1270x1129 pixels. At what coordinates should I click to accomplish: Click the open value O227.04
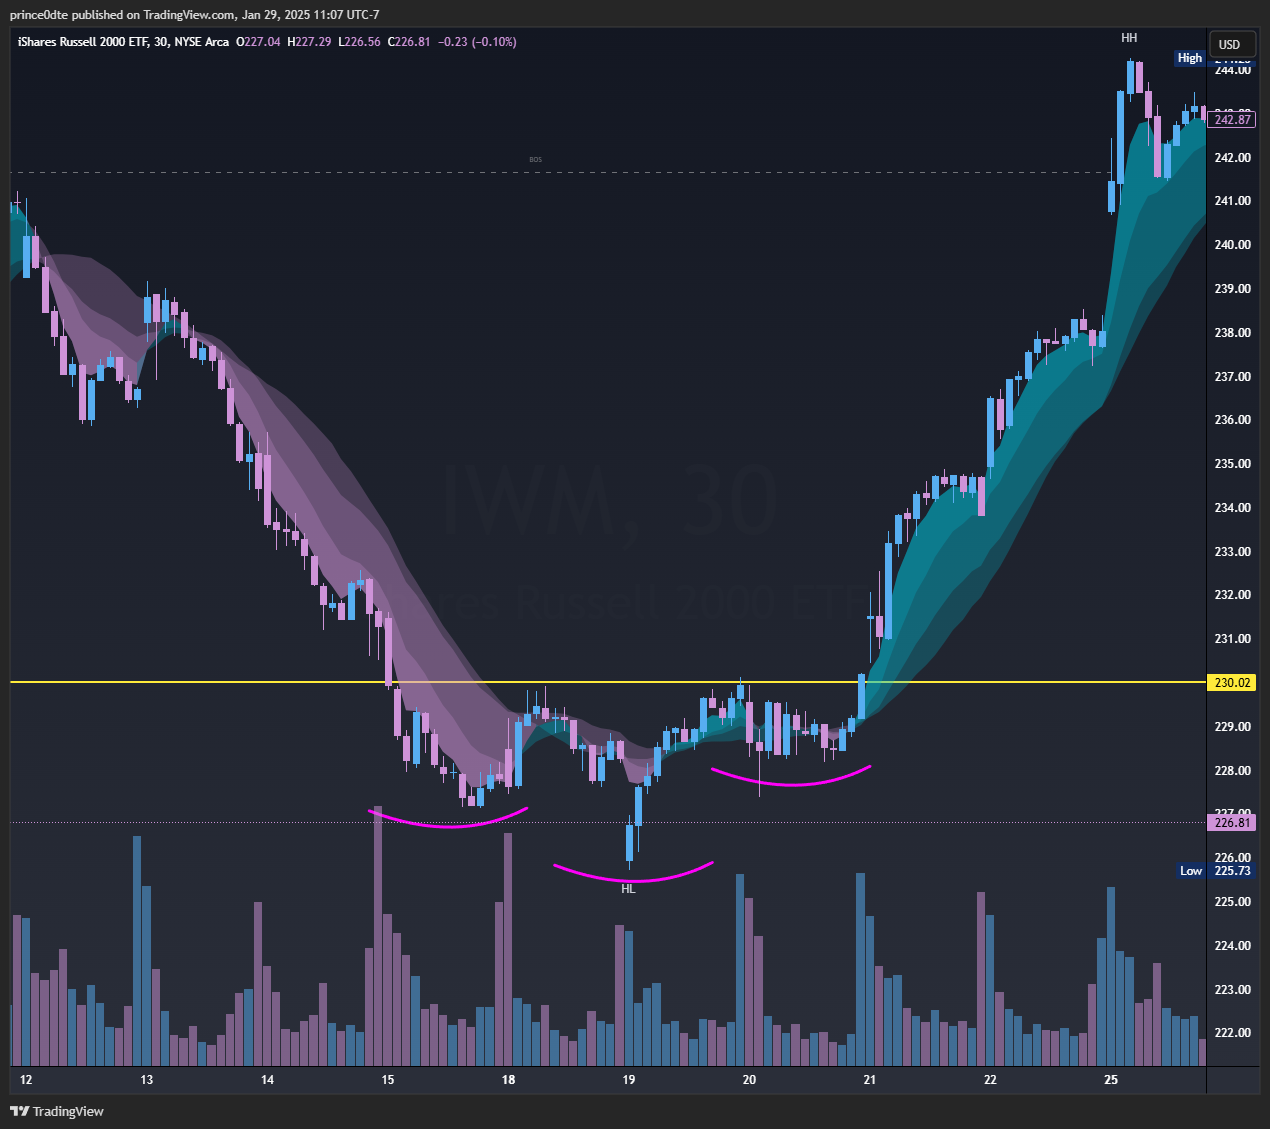(258, 42)
